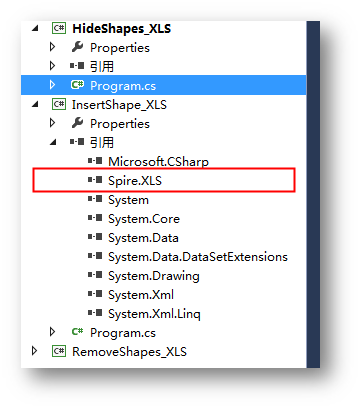Click the C# icon of InsertShape_XLS Program.cs
Screen dimensions: 362x410
click(77, 332)
